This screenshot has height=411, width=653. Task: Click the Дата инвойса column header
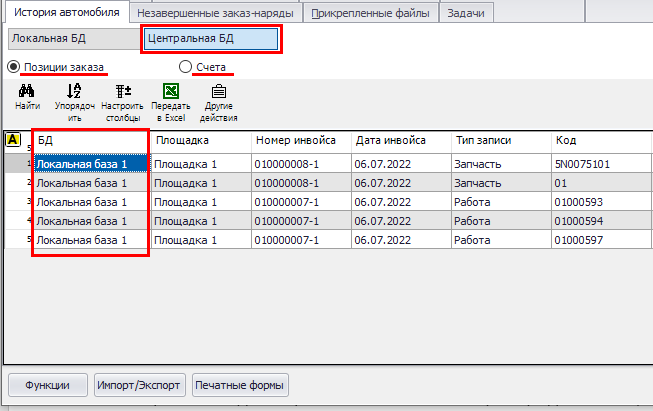pyautogui.click(x=390, y=141)
